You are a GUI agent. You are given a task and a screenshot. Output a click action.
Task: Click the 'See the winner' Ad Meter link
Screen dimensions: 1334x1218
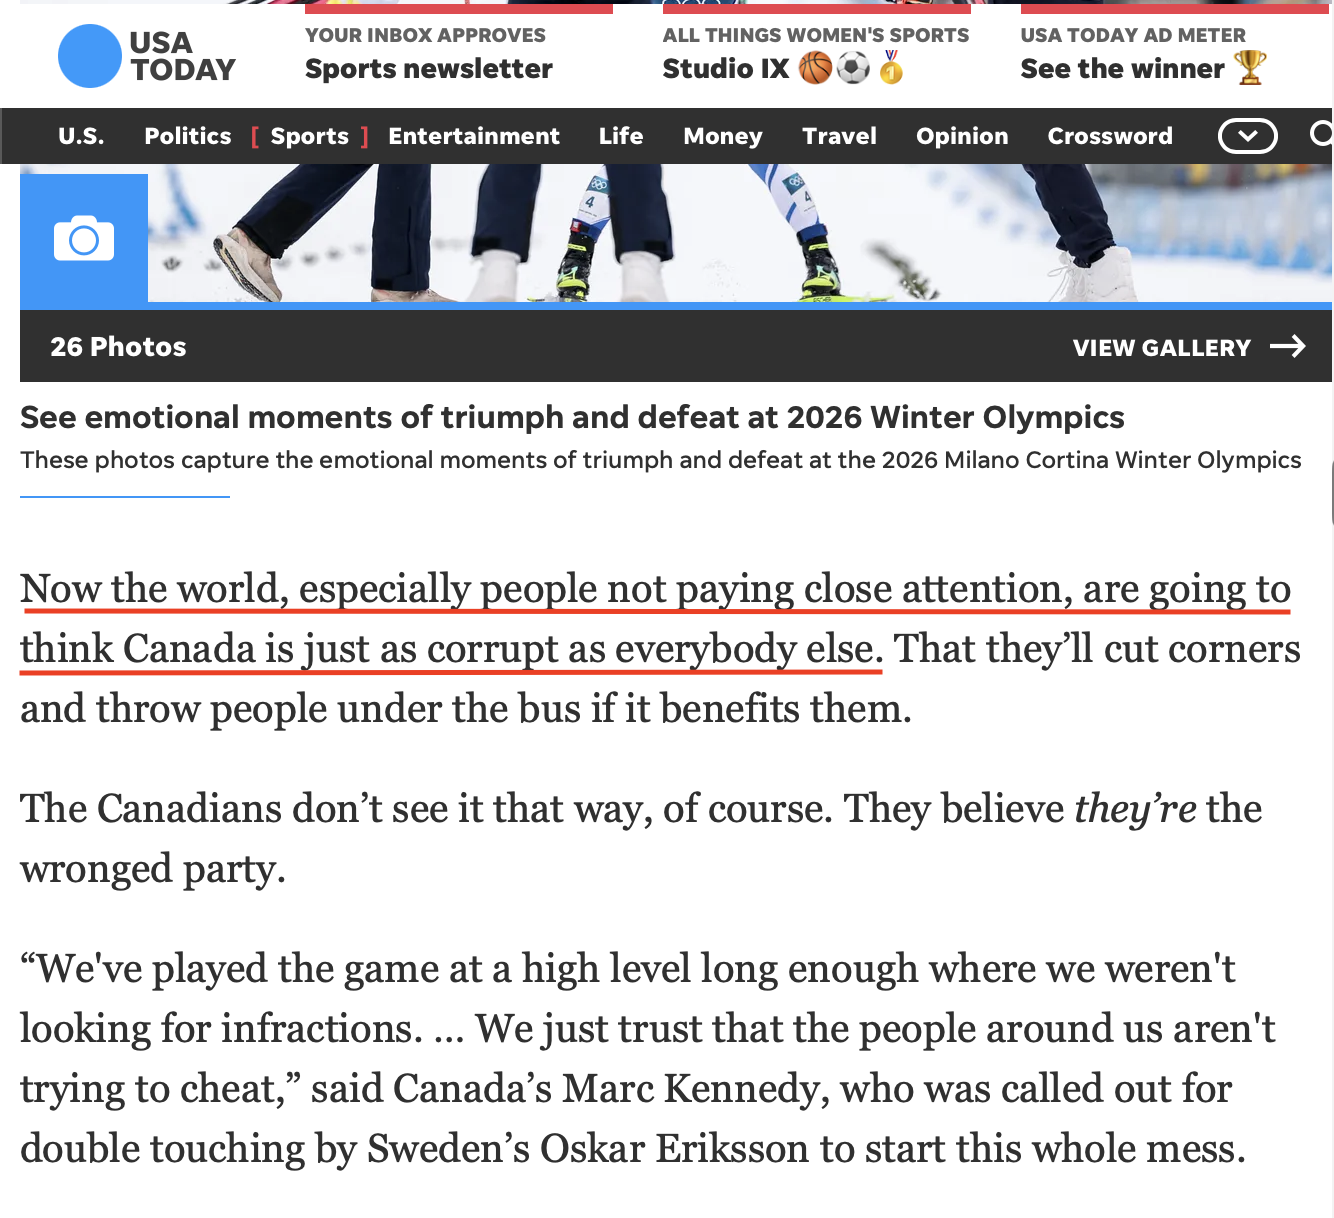coord(1122,68)
